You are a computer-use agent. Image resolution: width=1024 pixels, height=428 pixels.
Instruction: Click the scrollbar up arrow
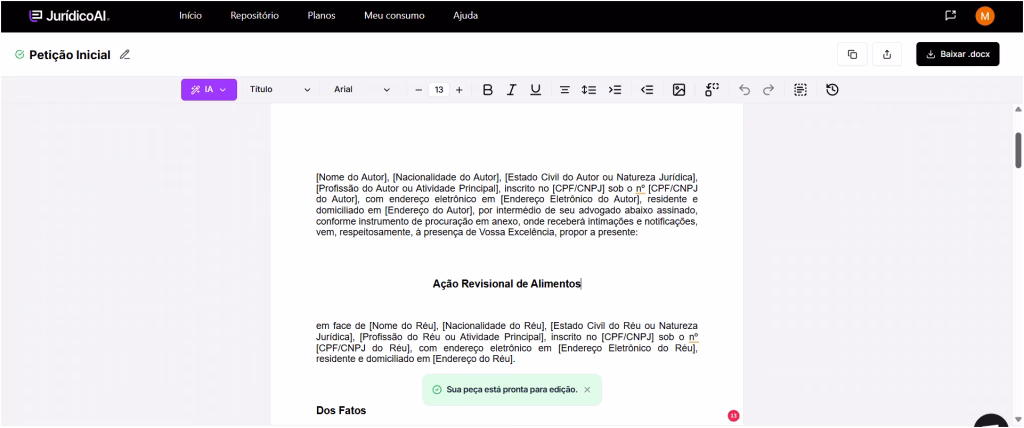click(1017, 108)
